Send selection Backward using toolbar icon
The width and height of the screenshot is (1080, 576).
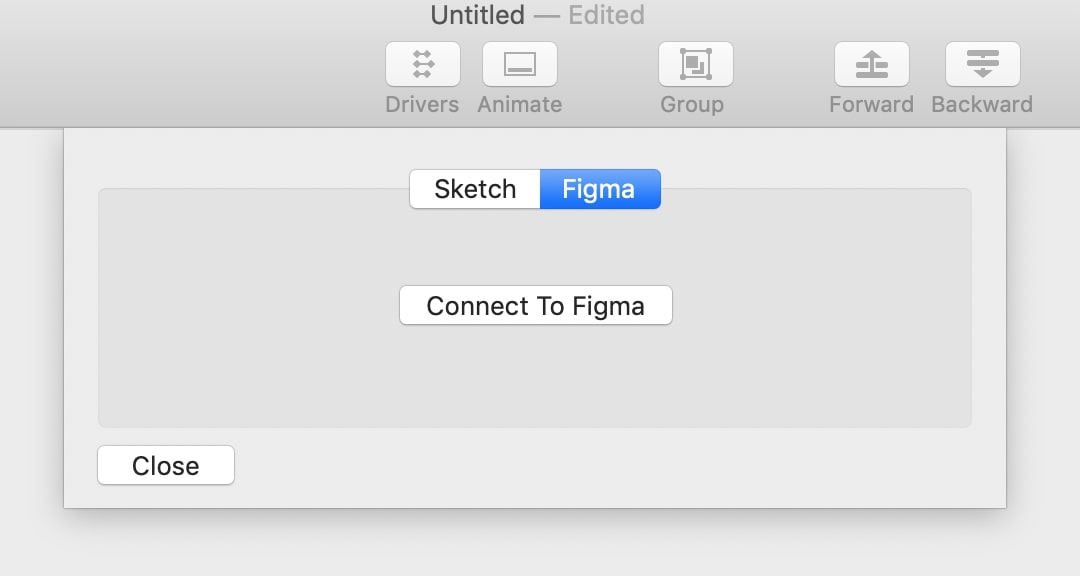pyautogui.click(x=982, y=64)
